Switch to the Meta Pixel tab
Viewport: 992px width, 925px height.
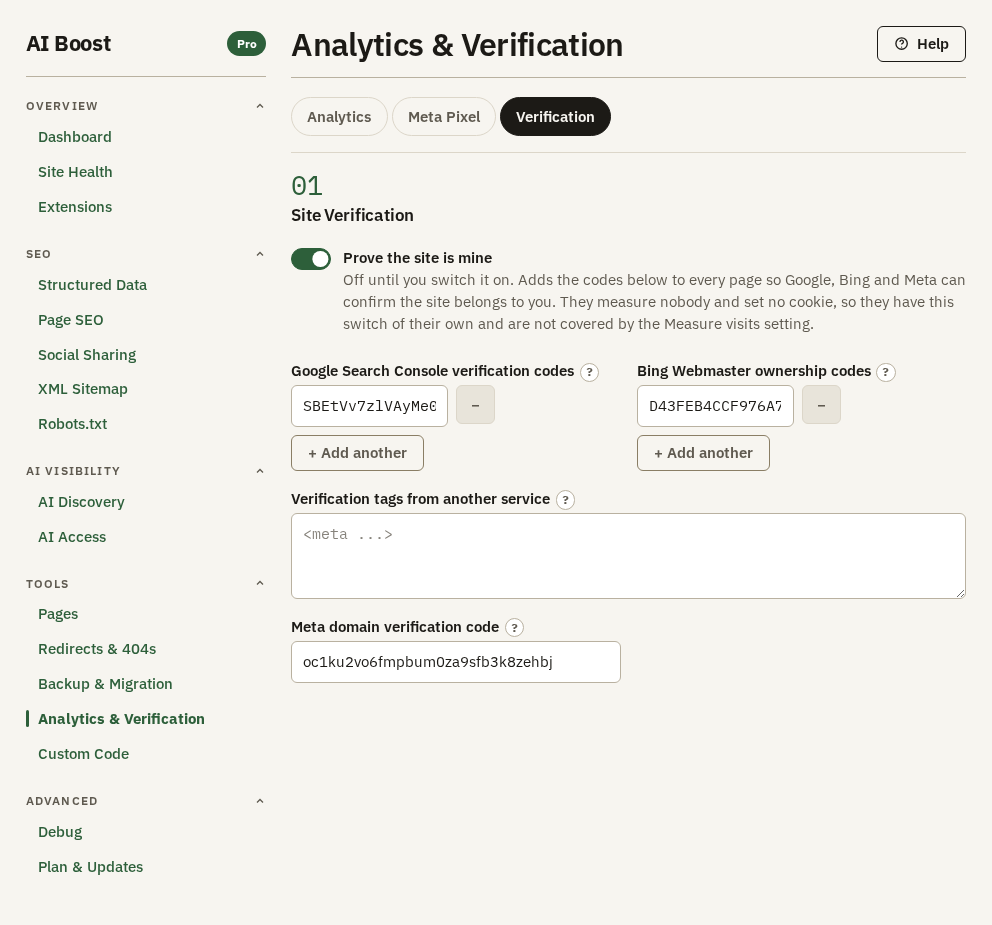pyautogui.click(x=444, y=116)
